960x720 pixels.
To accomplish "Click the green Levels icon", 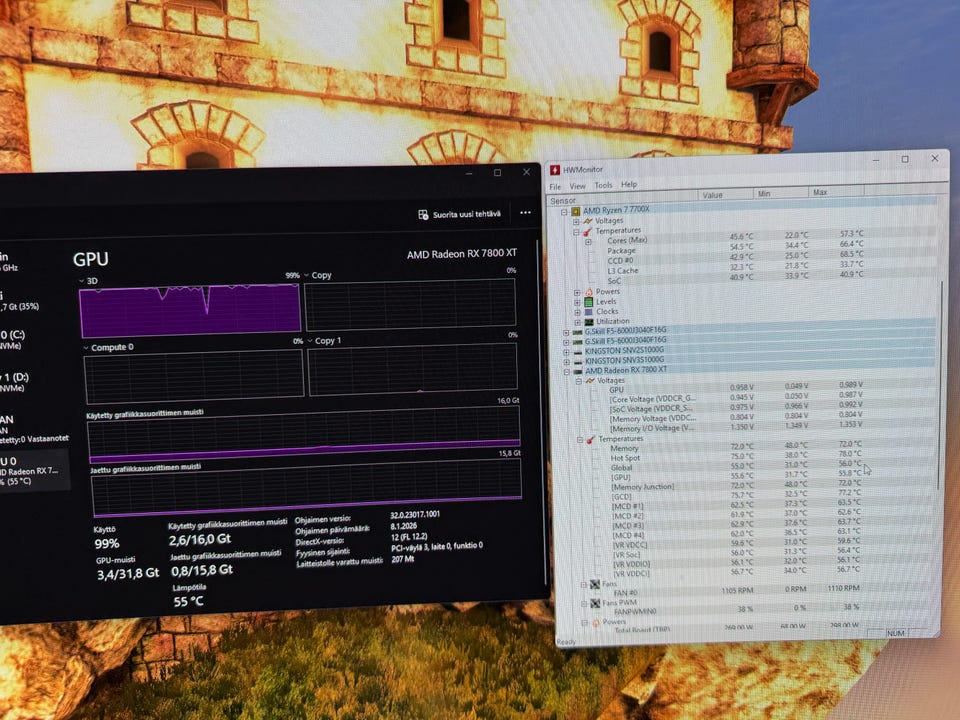I will pos(589,302).
